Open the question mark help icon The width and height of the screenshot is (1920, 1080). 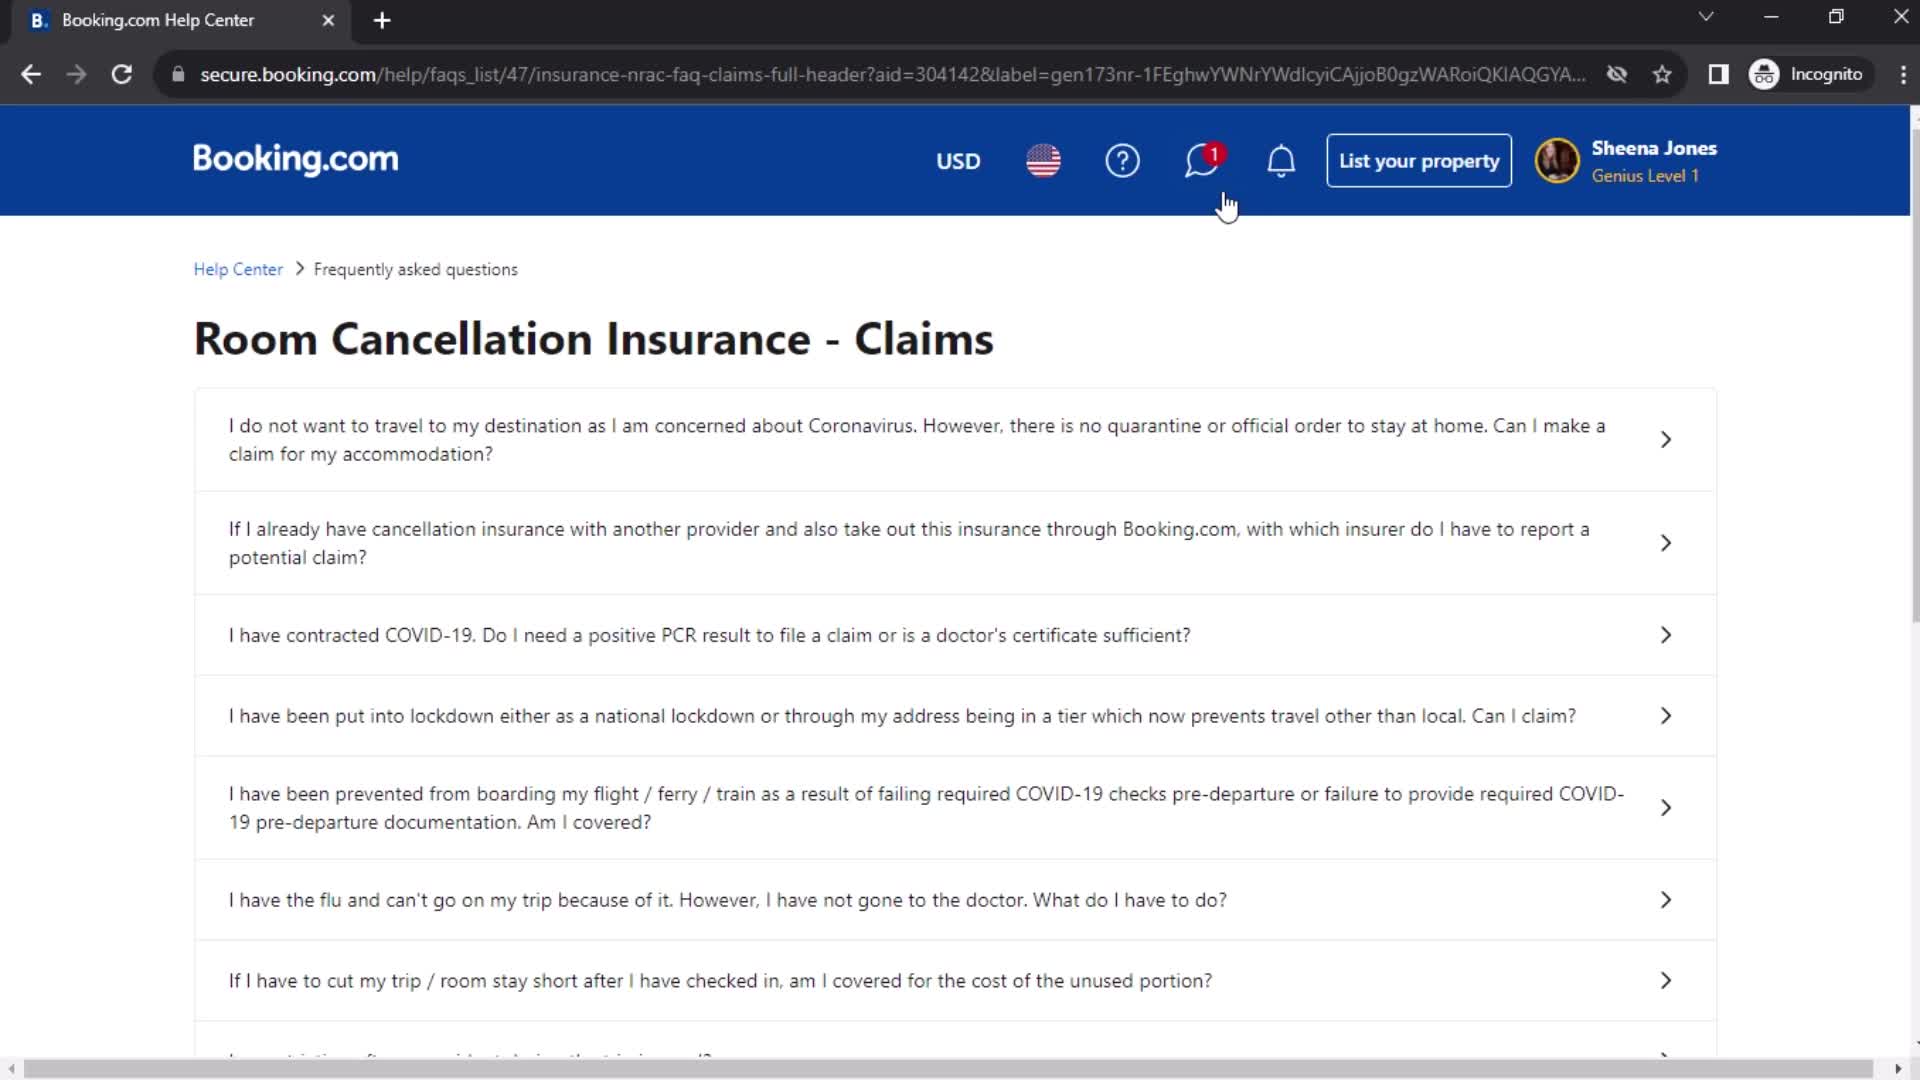[1122, 161]
